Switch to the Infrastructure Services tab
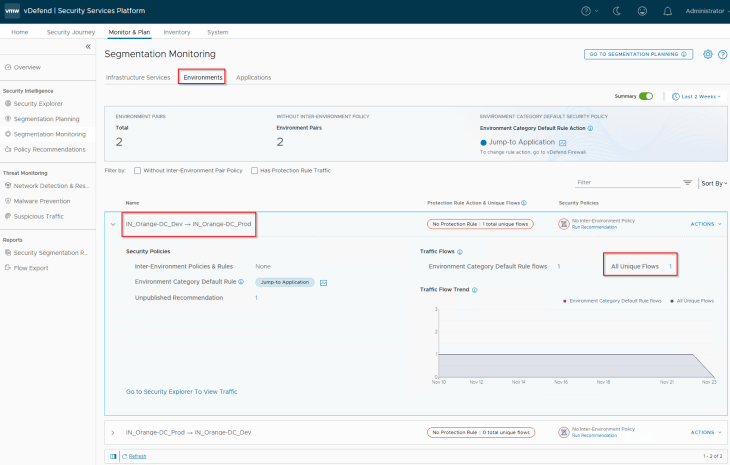Image resolution: width=730 pixels, height=465 pixels. 138,77
